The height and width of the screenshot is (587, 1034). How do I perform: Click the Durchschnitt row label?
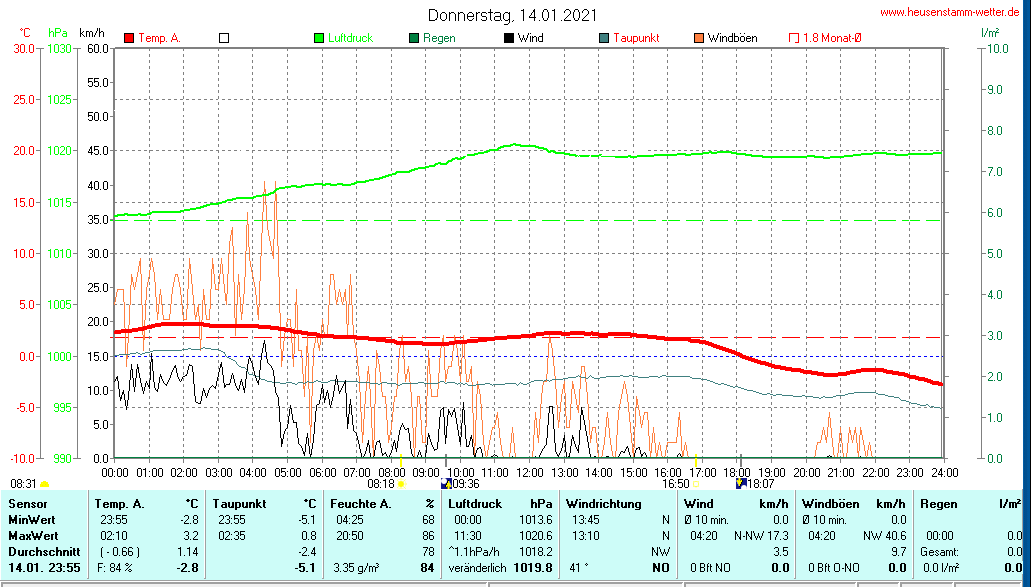pos(44,551)
